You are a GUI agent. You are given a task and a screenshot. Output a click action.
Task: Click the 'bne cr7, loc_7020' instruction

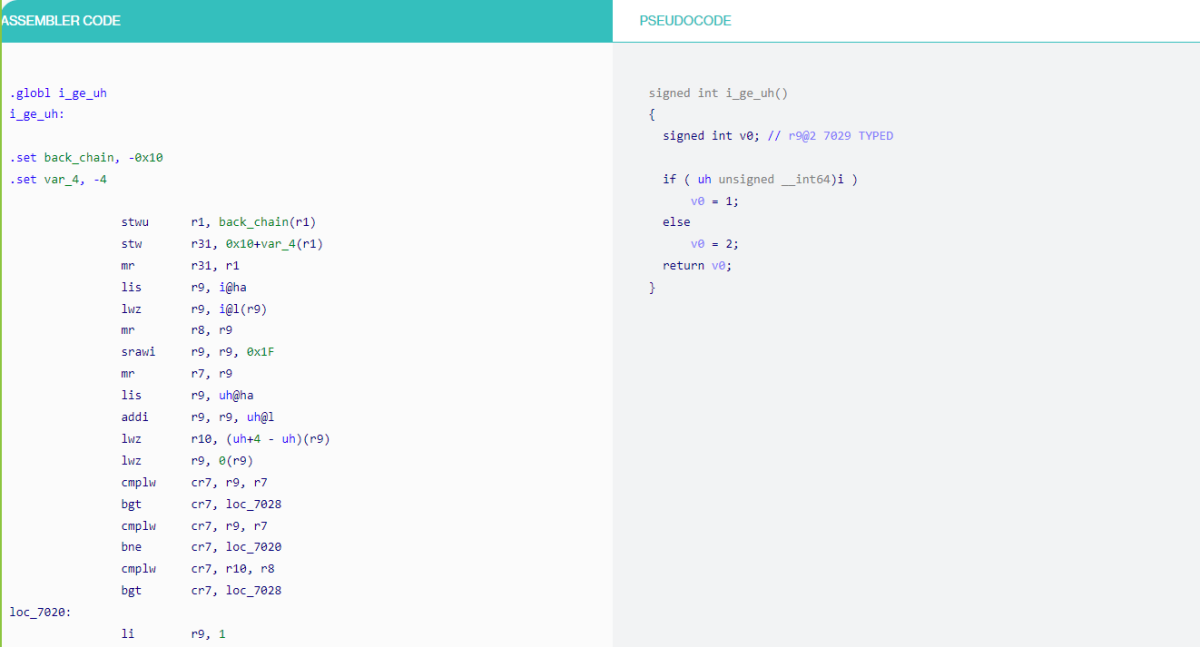[x=201, y=547]
